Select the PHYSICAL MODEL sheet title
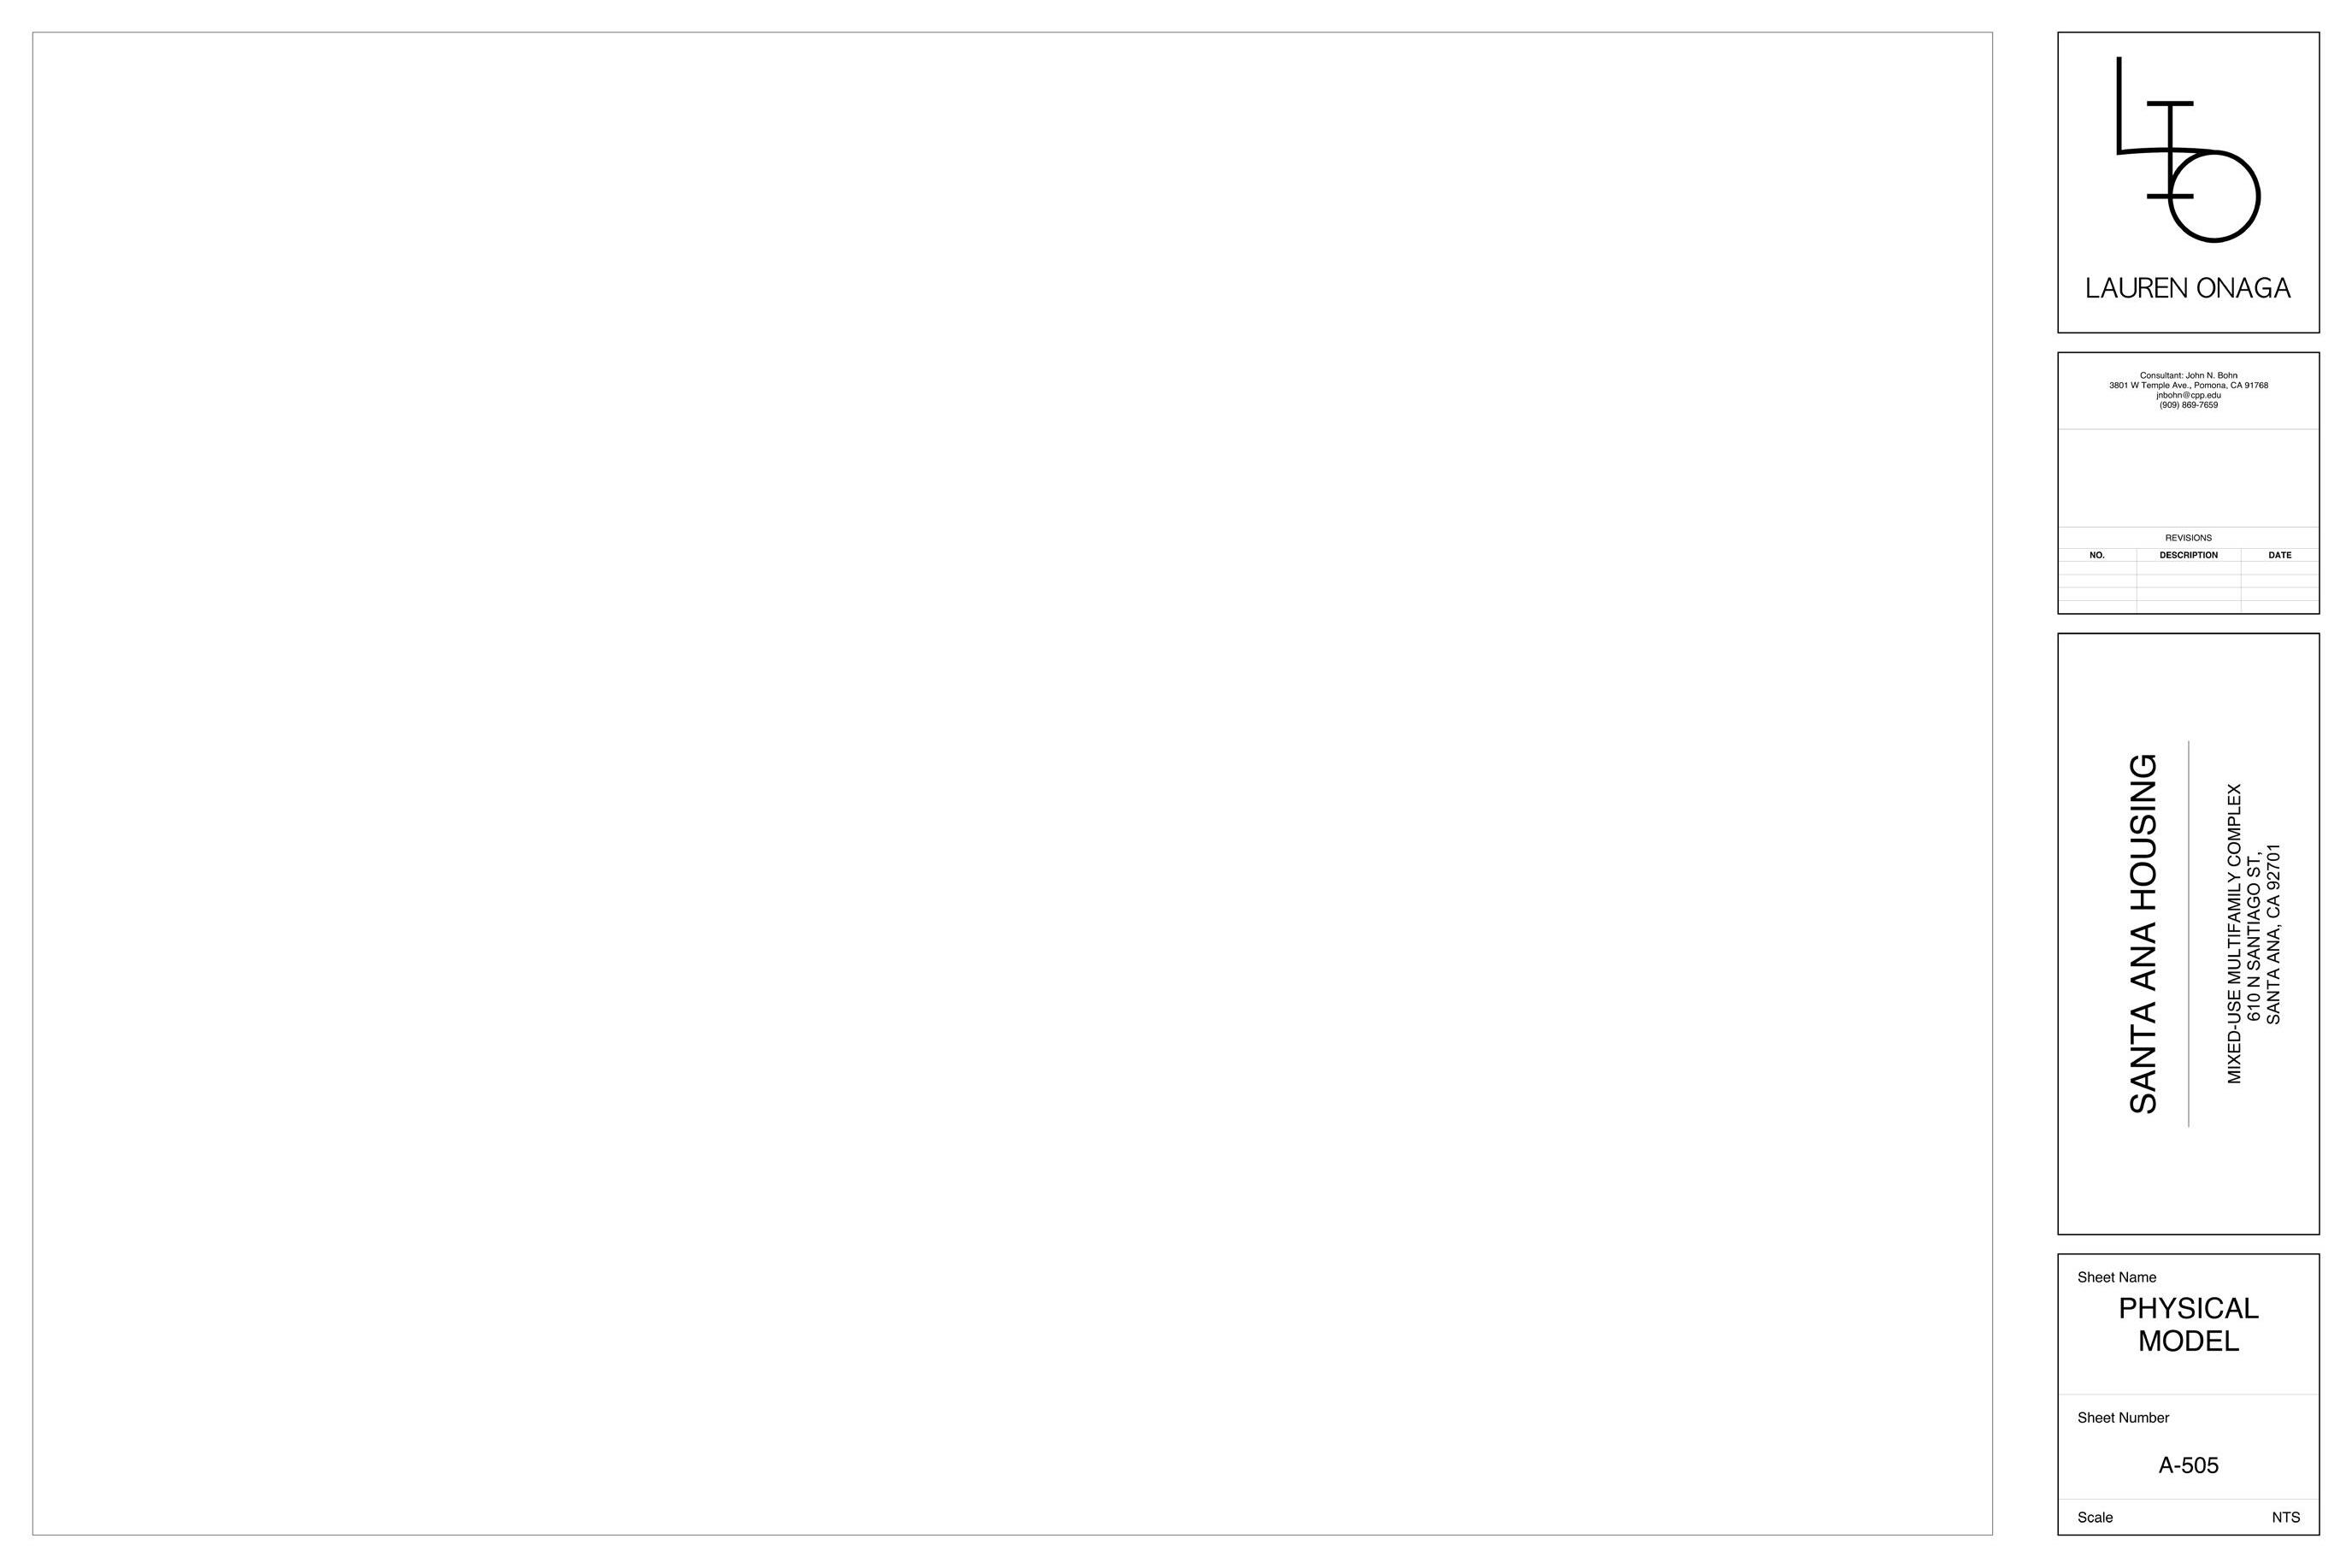This screenshot has height=1568, width=2352. 2188,1324
